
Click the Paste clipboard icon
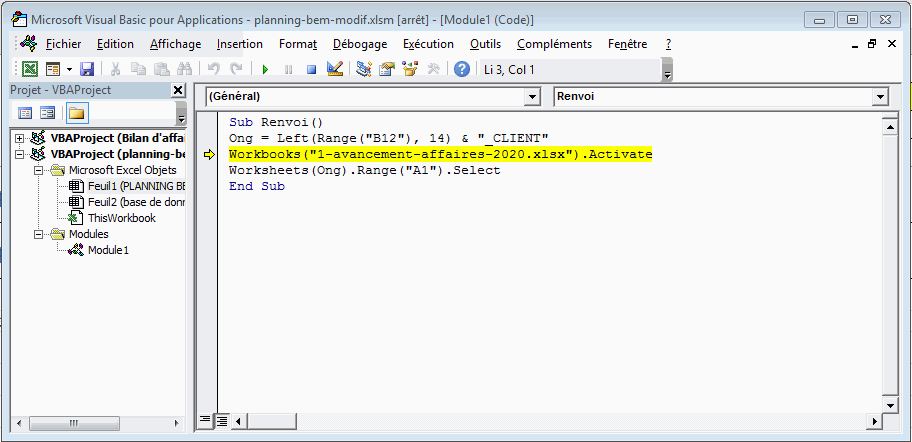pos(161,69)
